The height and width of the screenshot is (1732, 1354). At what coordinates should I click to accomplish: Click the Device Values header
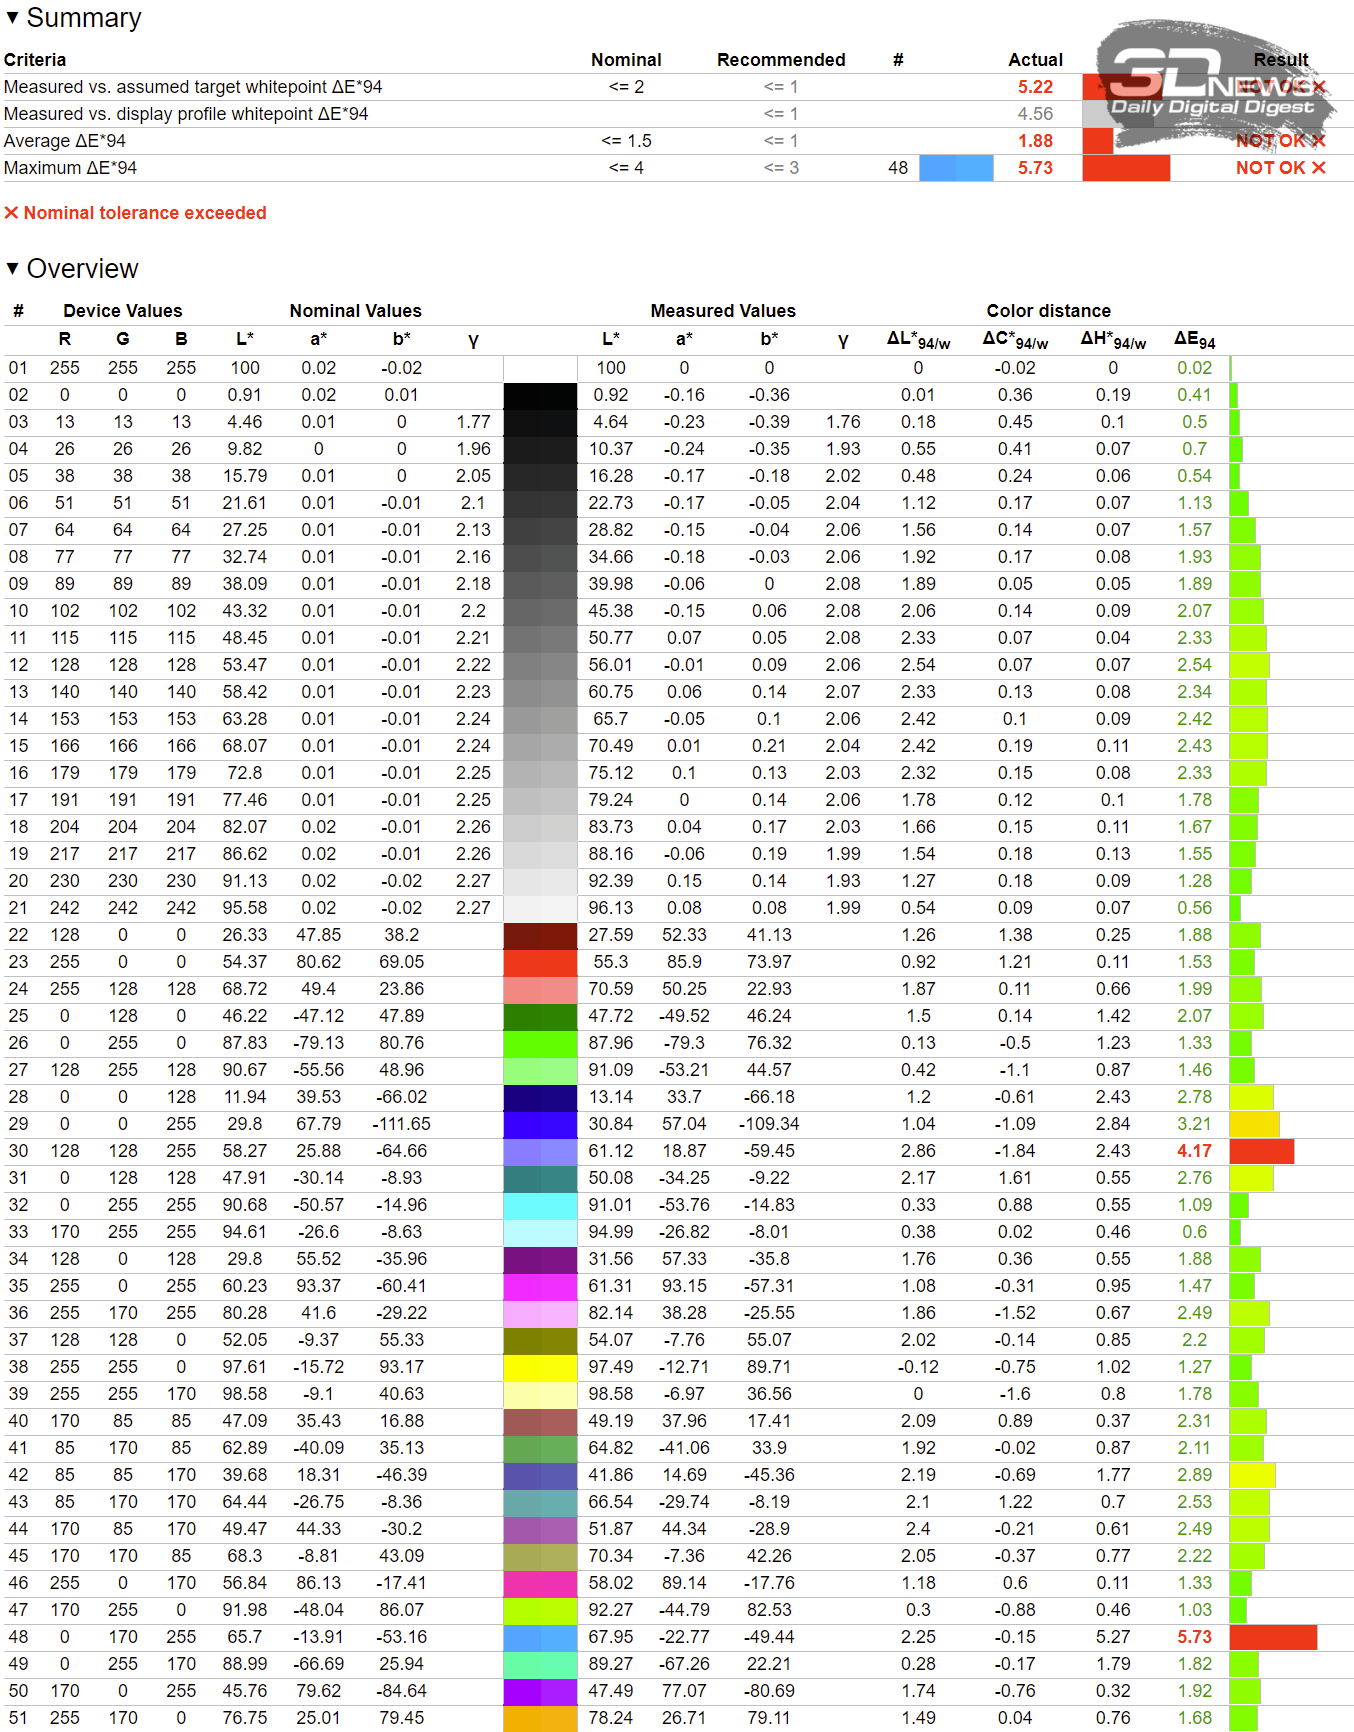123,311
